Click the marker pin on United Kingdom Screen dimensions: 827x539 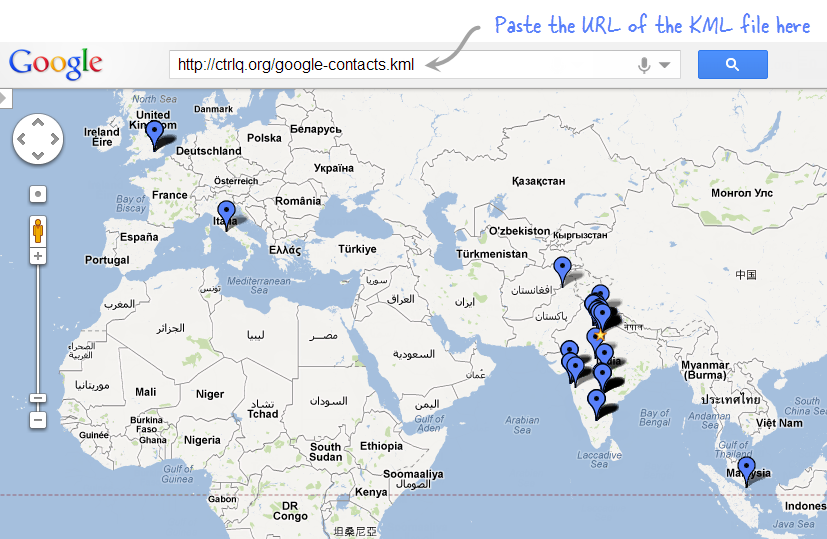155,135
